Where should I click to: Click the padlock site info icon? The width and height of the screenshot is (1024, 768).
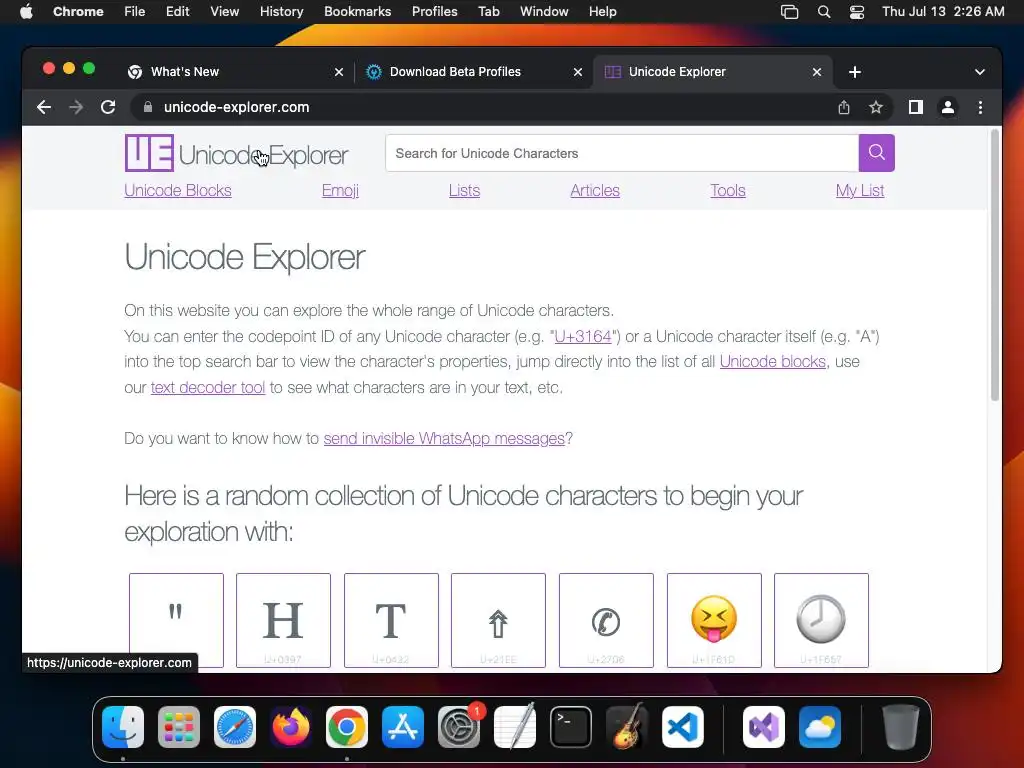tap(148, 107)
